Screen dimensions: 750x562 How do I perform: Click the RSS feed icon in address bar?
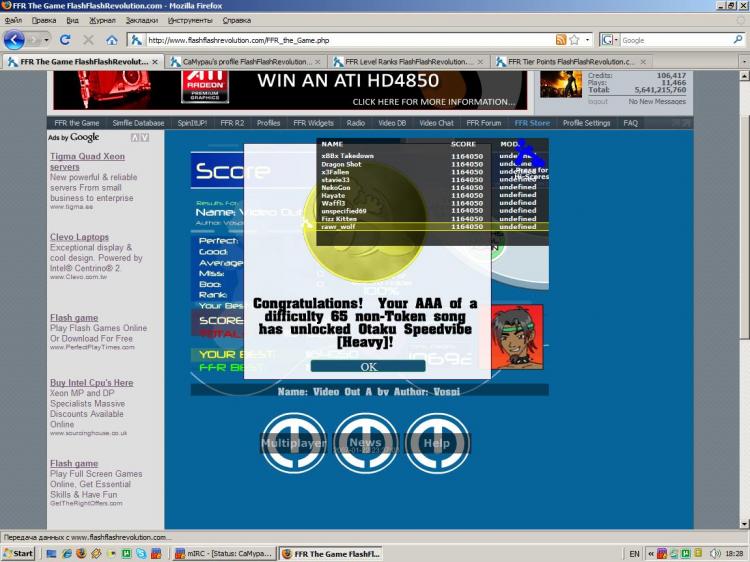(x=561, y=40)
